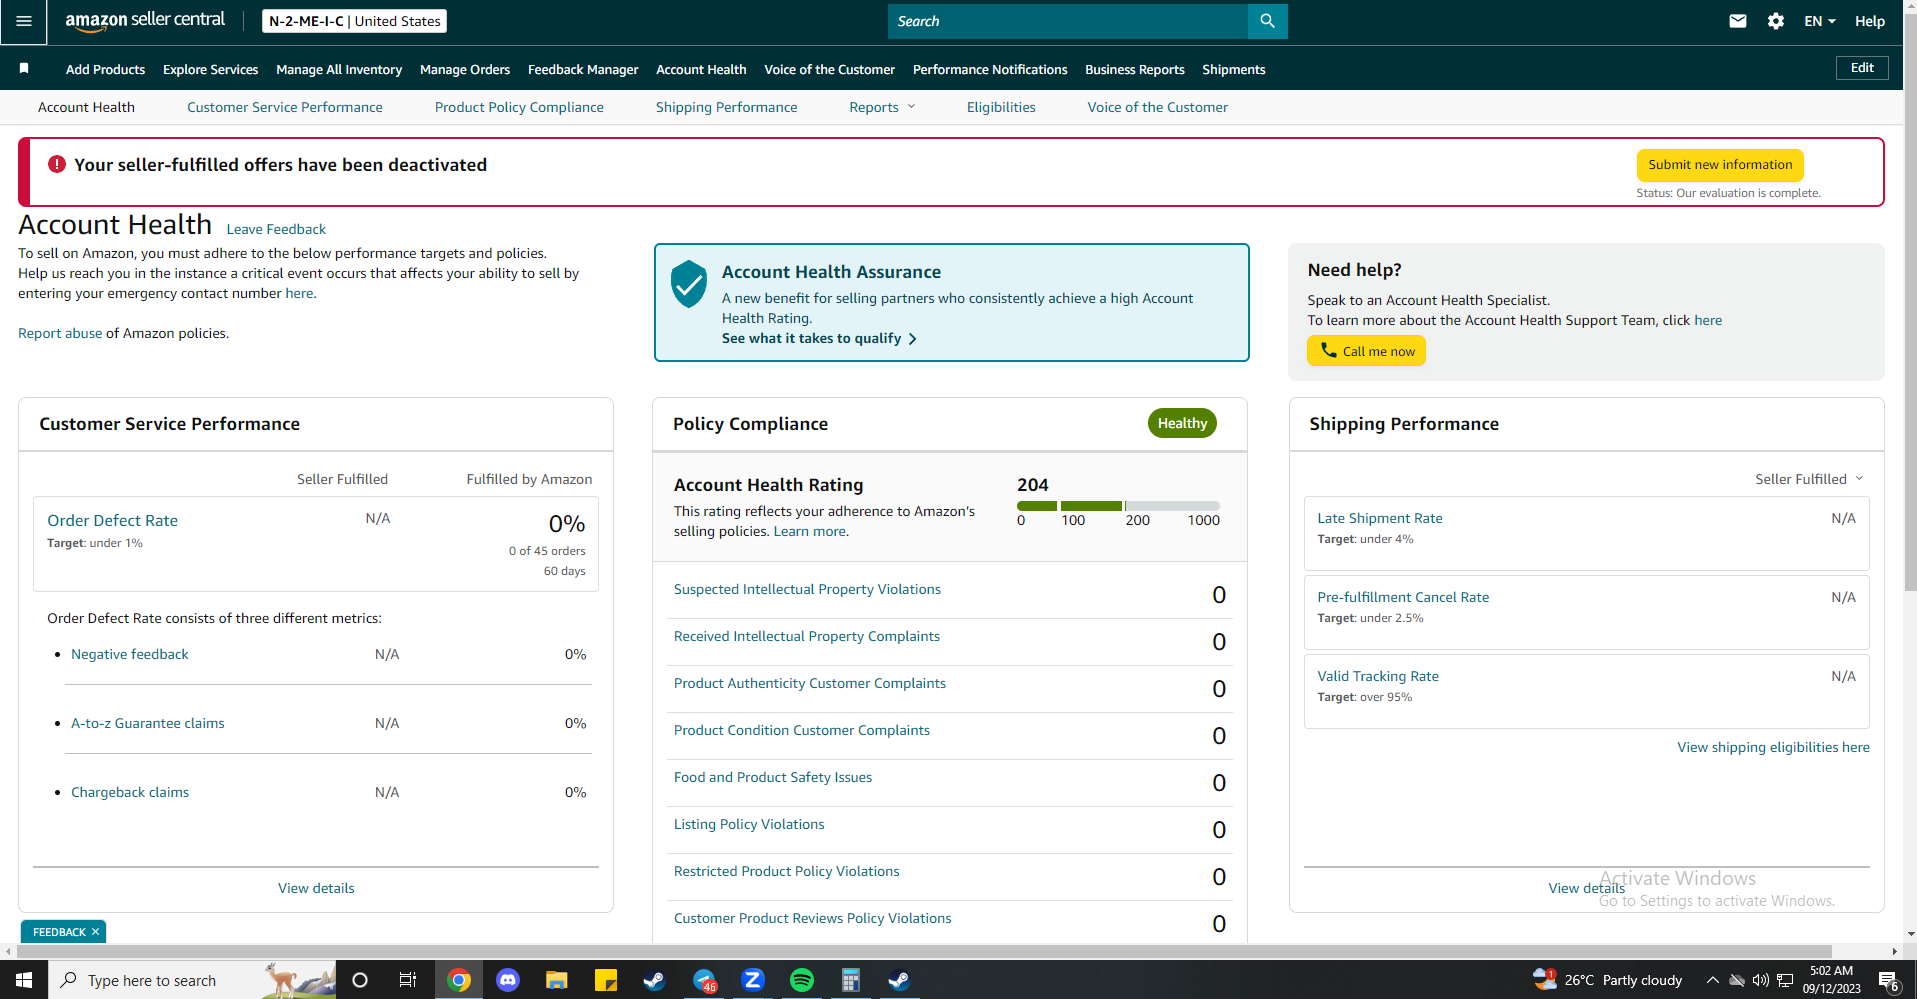Open the Negative feedback link

coord(130,654)
